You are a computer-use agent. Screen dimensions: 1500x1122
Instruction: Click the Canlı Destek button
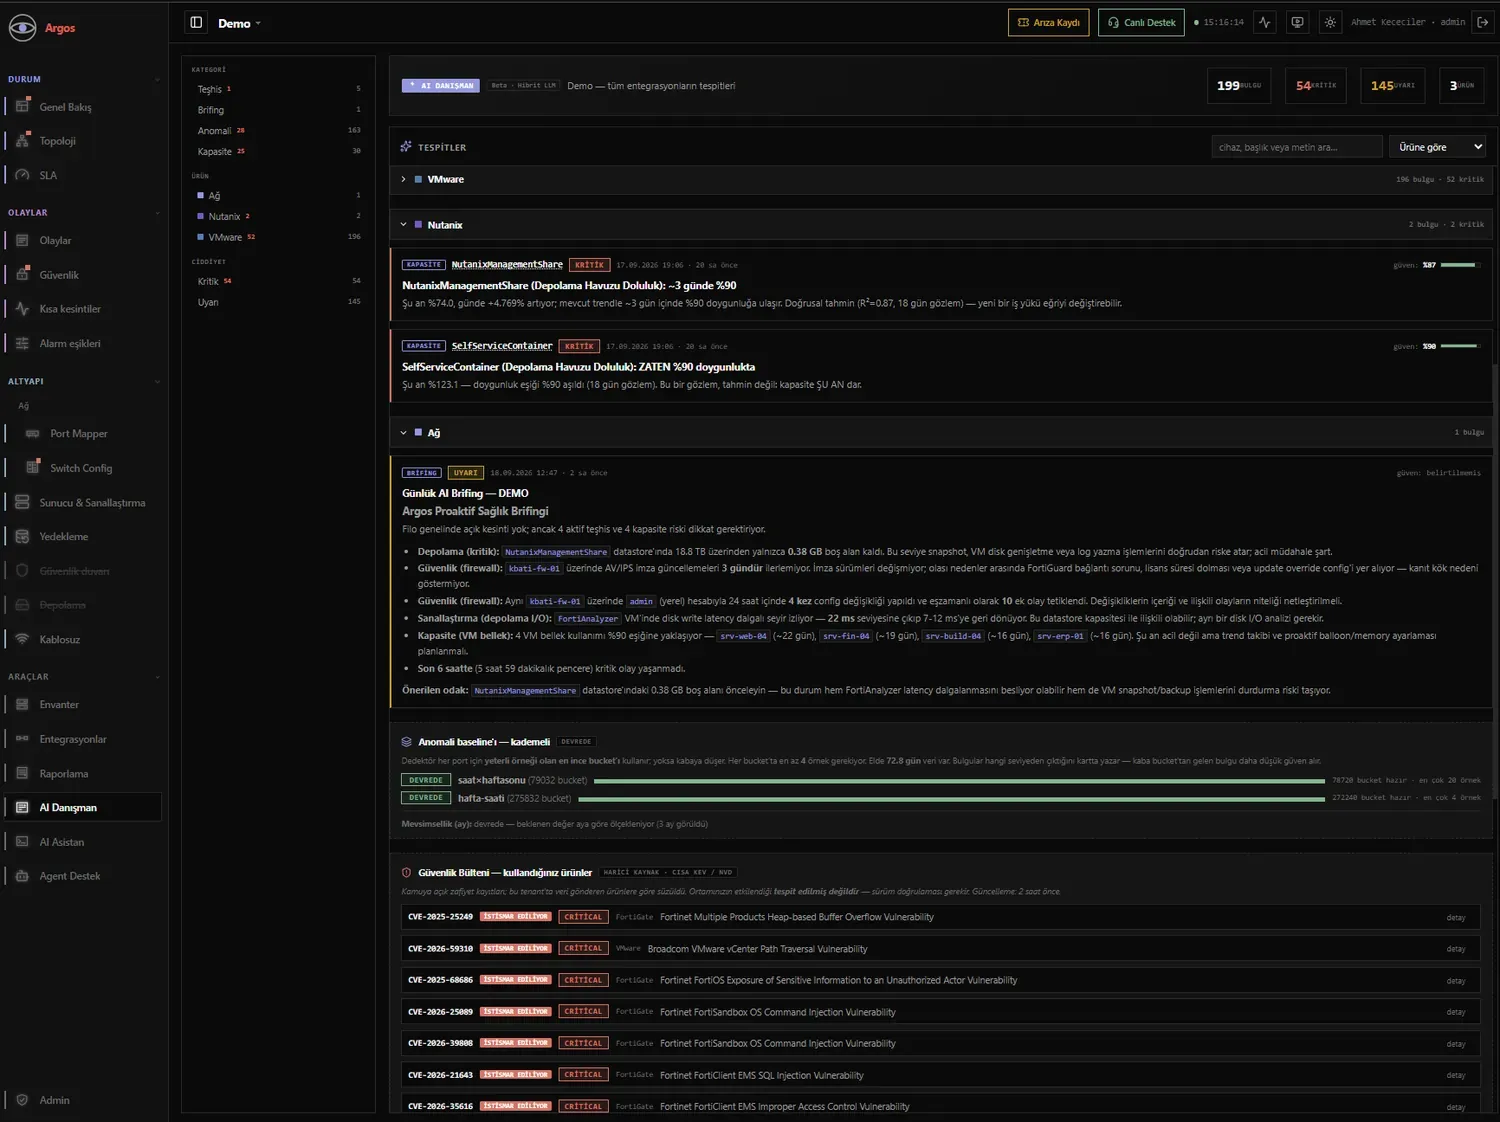(1141, 23)
